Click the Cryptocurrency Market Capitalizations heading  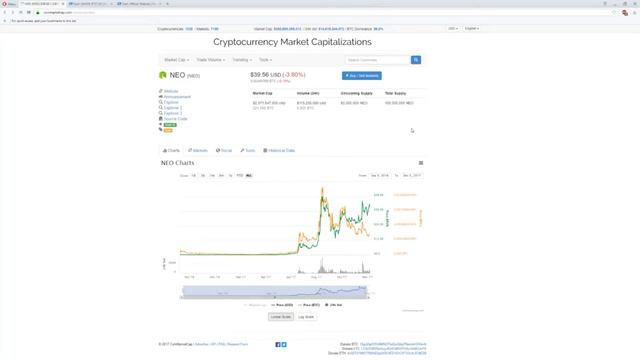[292, 42]
